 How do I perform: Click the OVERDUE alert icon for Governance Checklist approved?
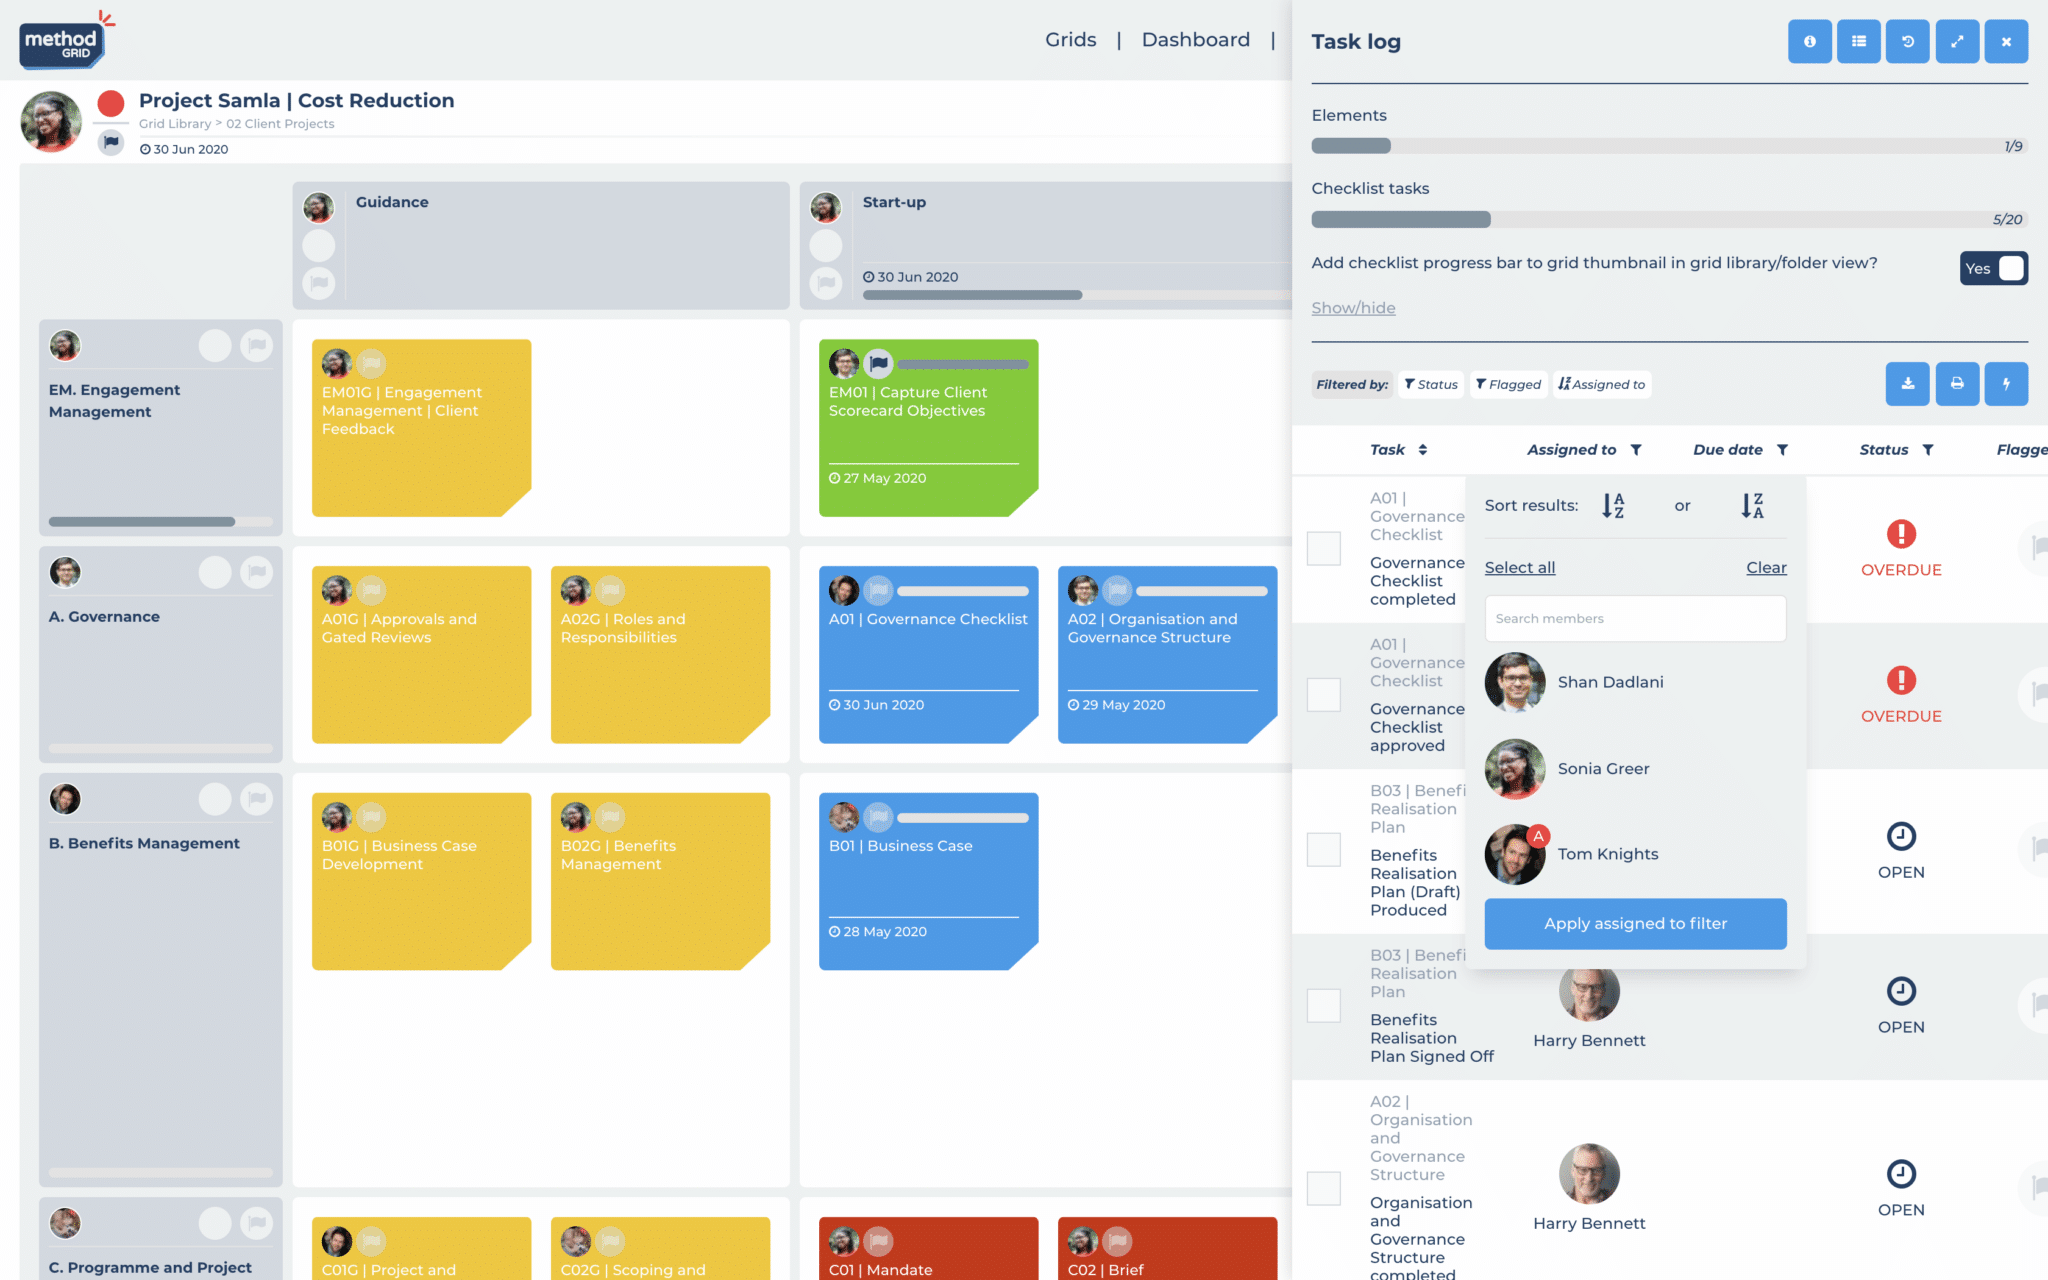point(1901,681)
